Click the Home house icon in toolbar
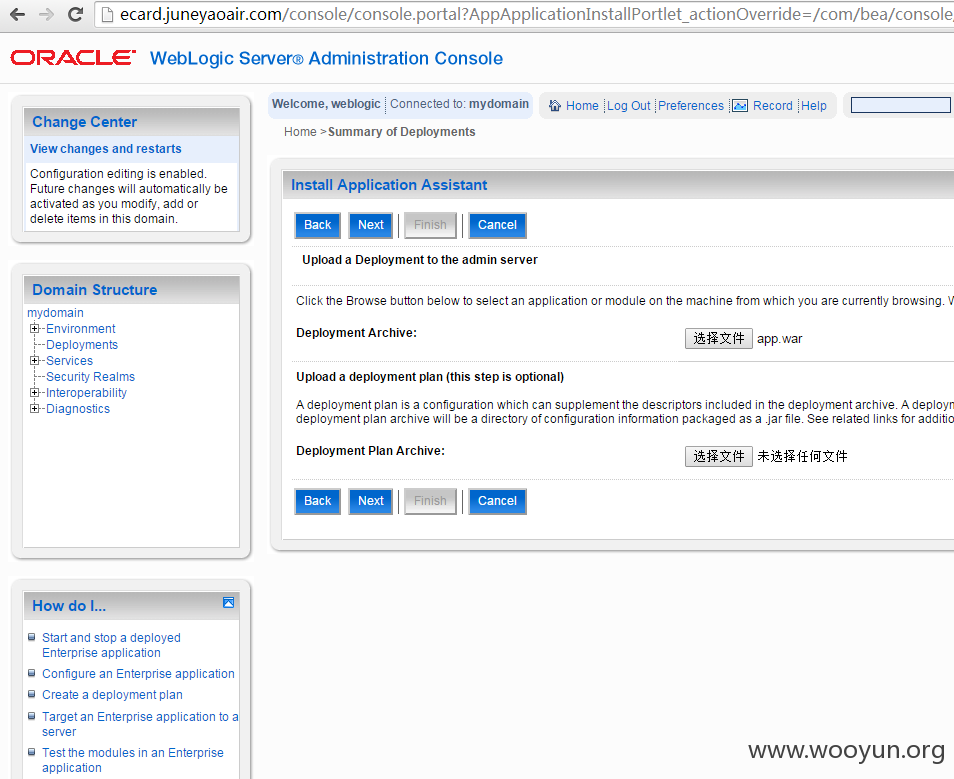This screenshot has height=779, width=954. click(555, 105)
